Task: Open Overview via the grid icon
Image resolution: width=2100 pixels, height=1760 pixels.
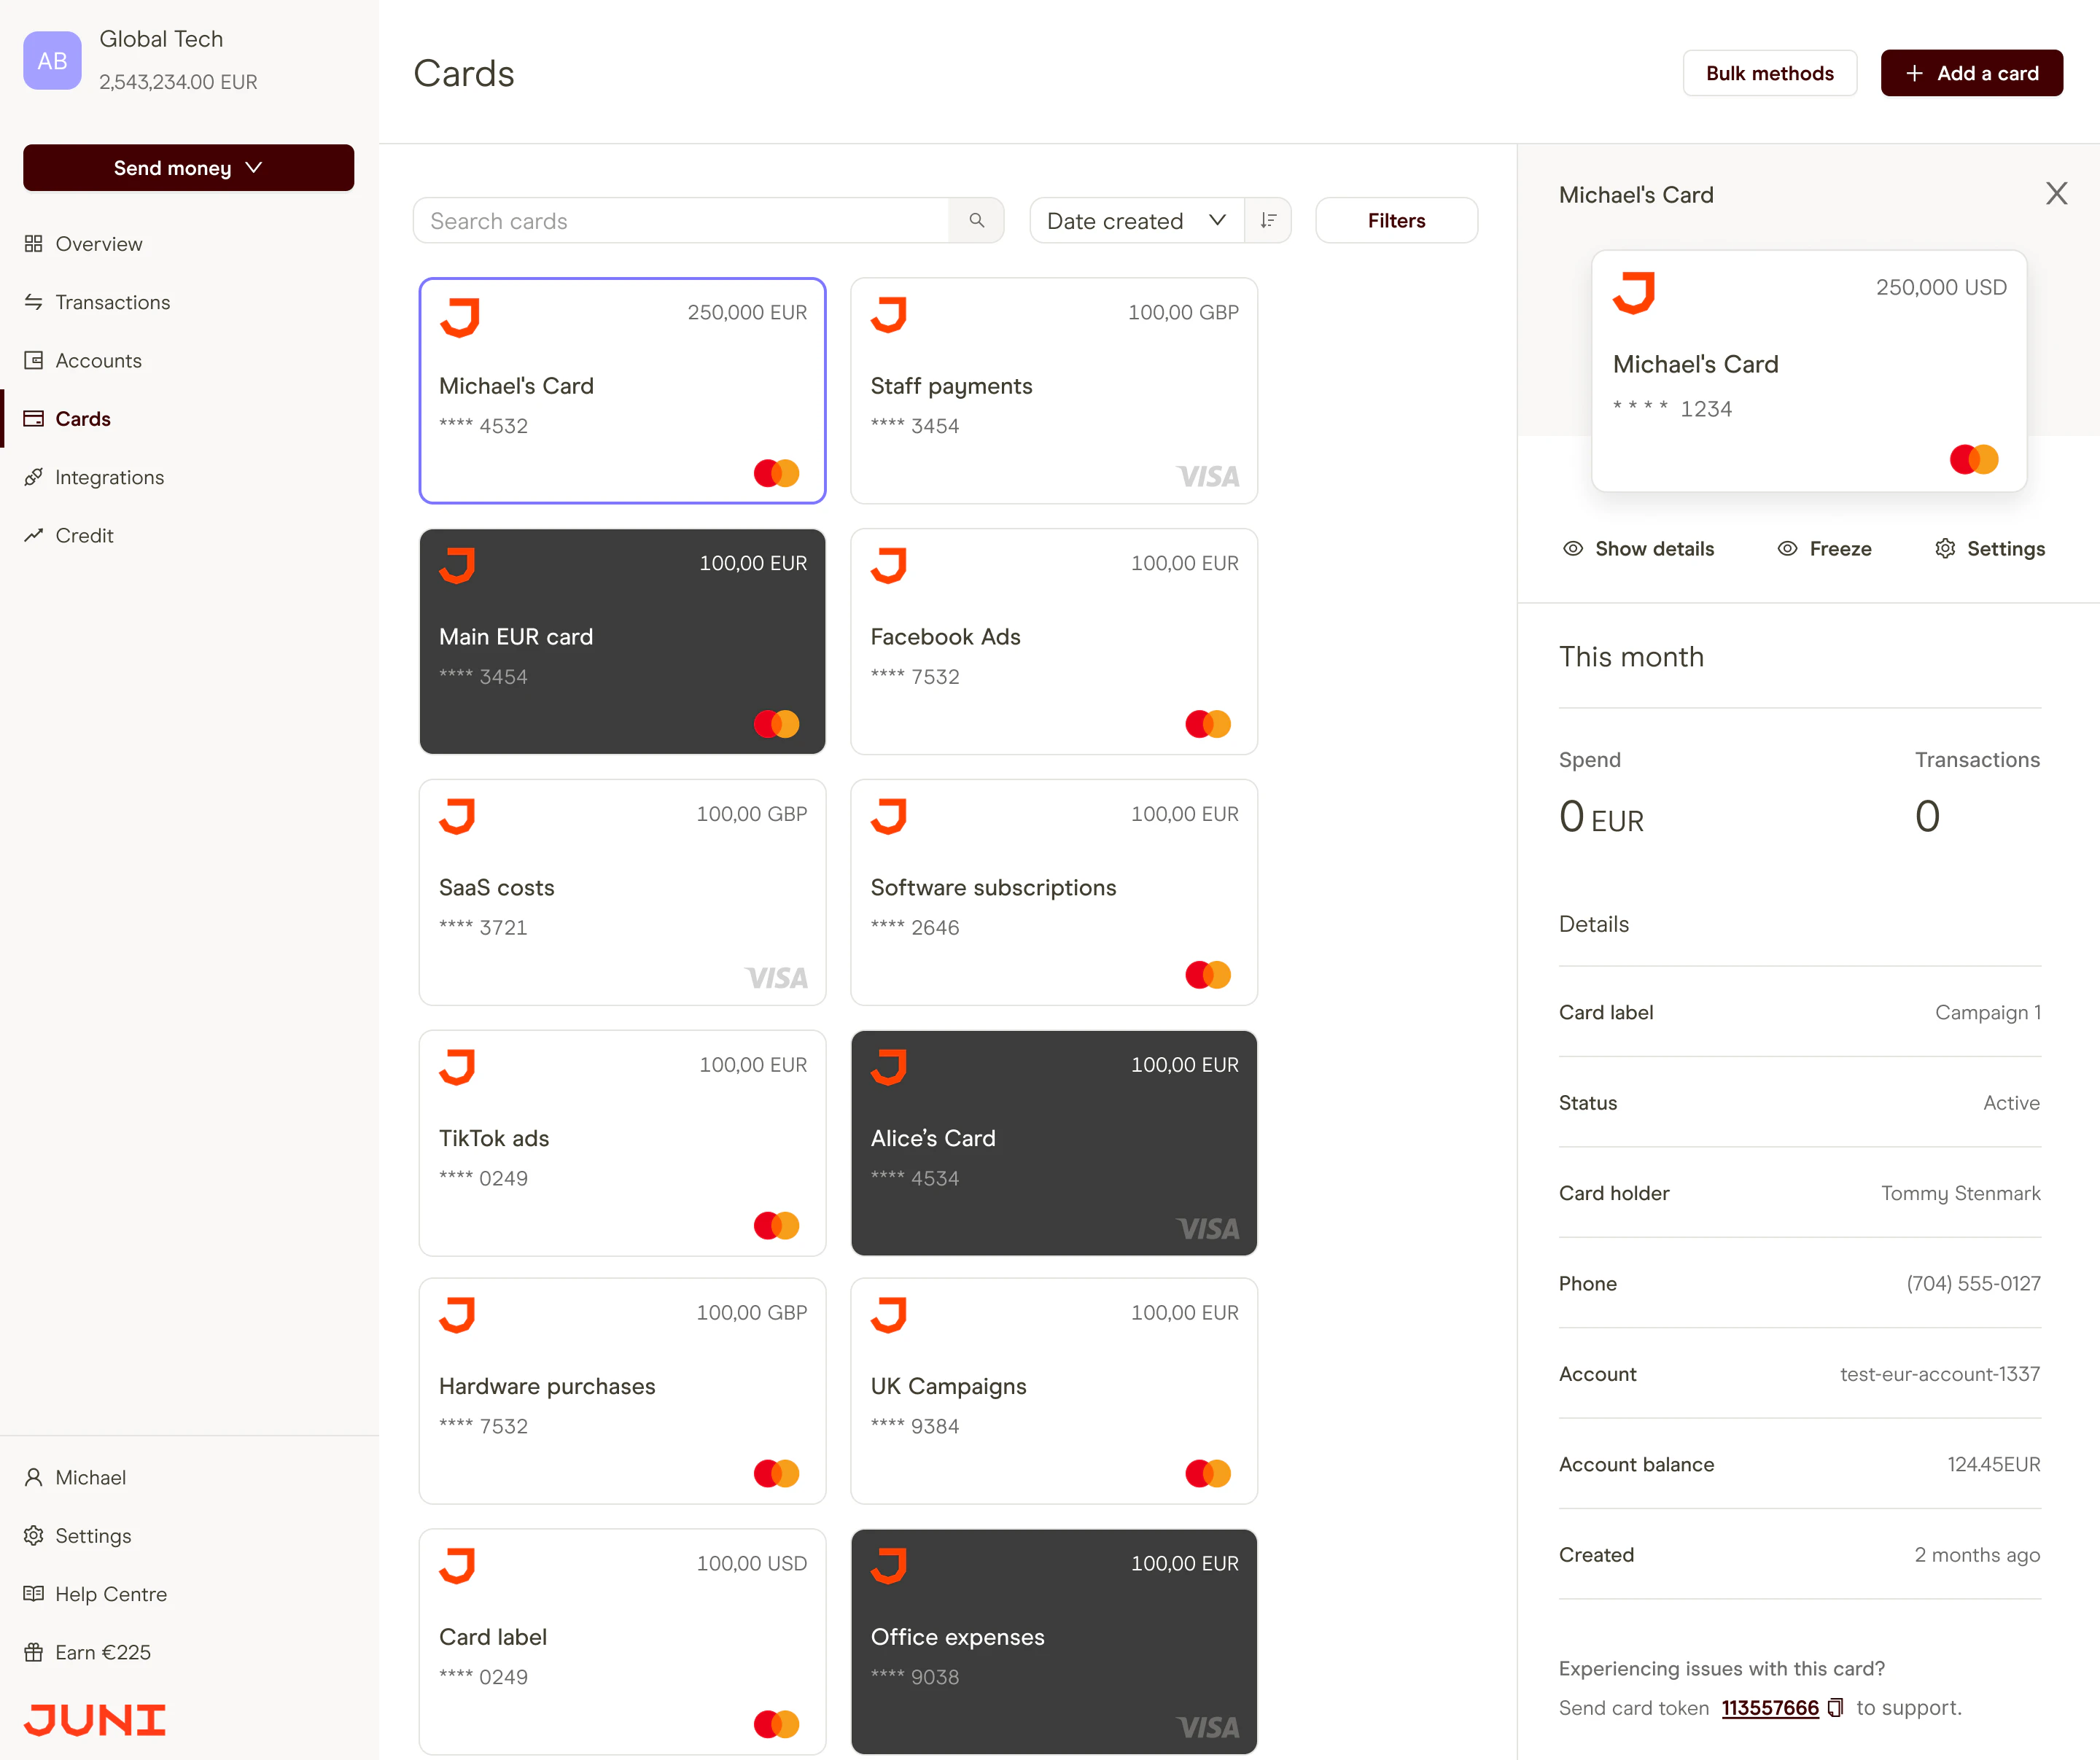Action: pos(35,243)
